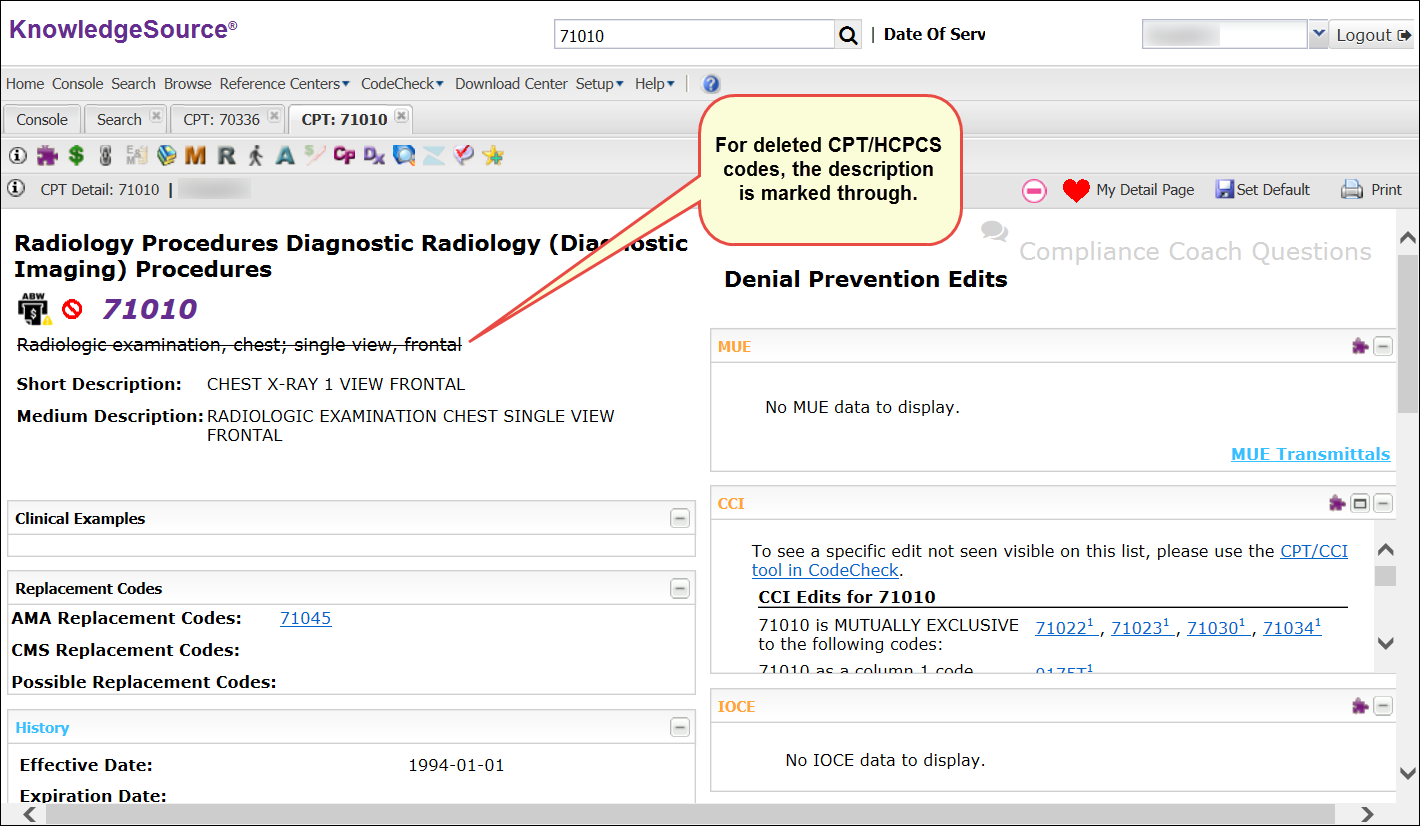Screen dimensions: 1420x826
Task: Expand the CodeCheck menu
Action: point(402,84)
